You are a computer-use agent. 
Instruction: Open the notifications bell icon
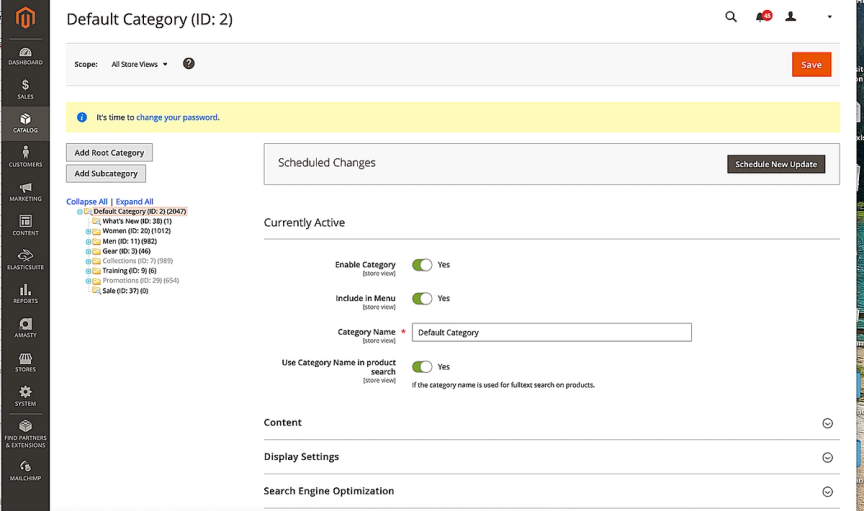click(x=762, y=17)
